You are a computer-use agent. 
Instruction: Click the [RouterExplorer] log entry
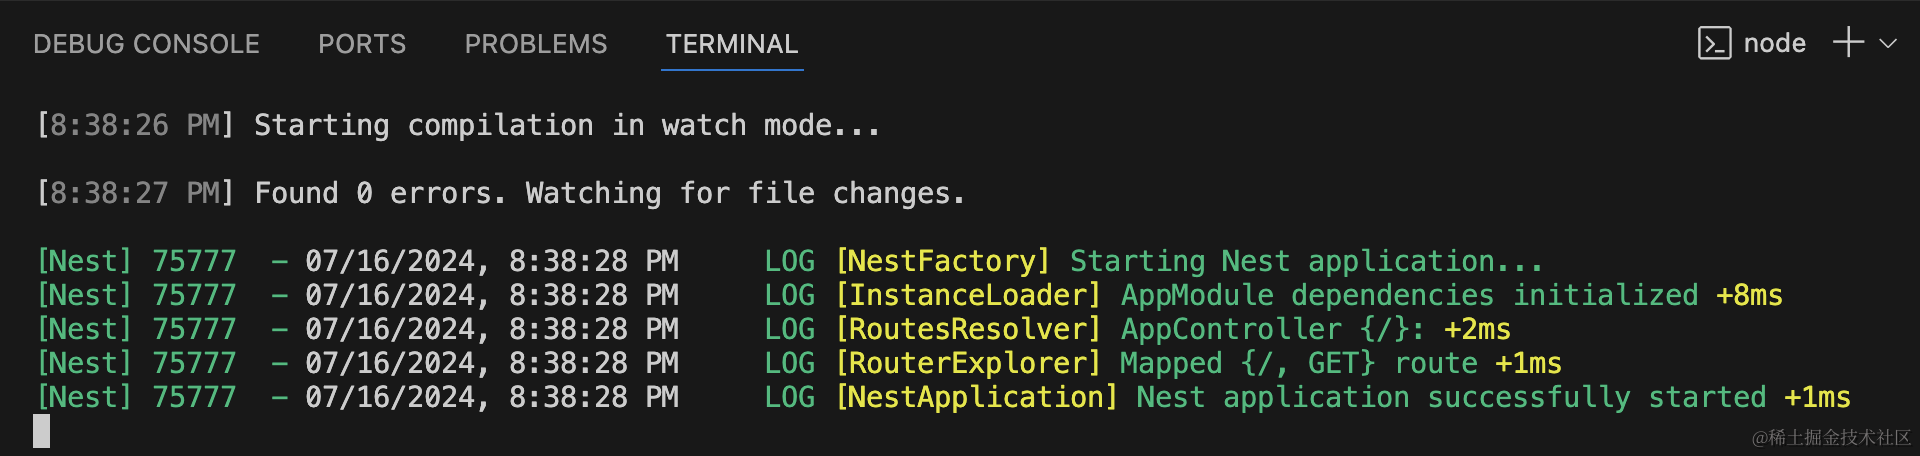pos(968,363)
